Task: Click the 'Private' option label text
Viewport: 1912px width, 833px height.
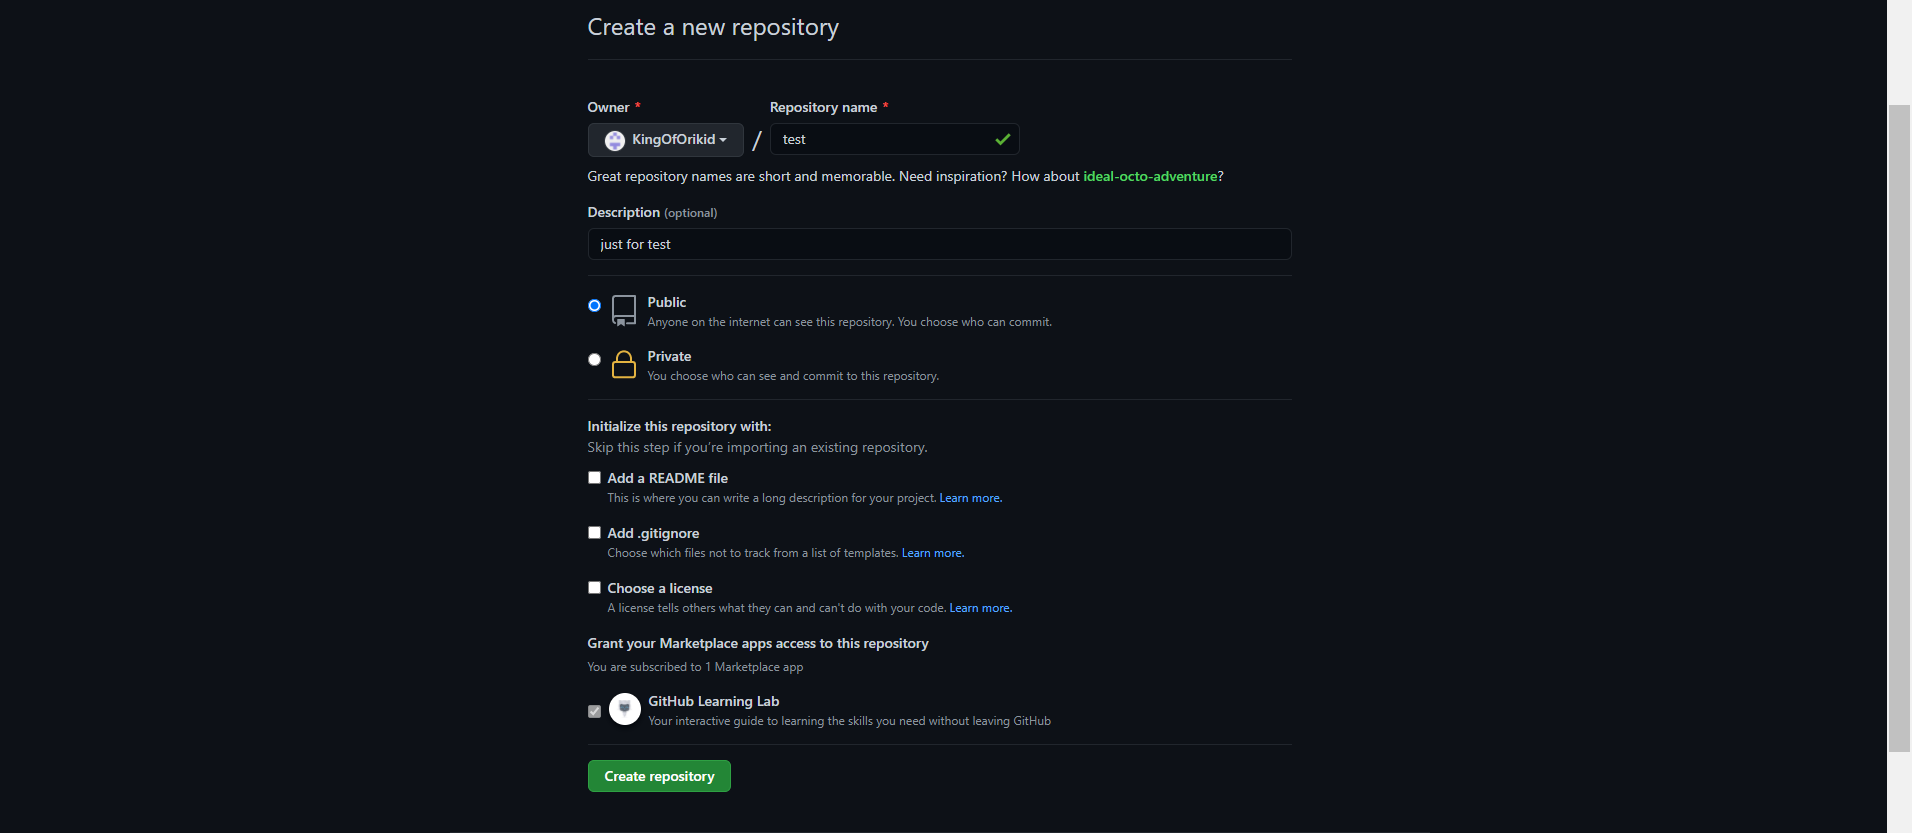Action: pos(669,356)
